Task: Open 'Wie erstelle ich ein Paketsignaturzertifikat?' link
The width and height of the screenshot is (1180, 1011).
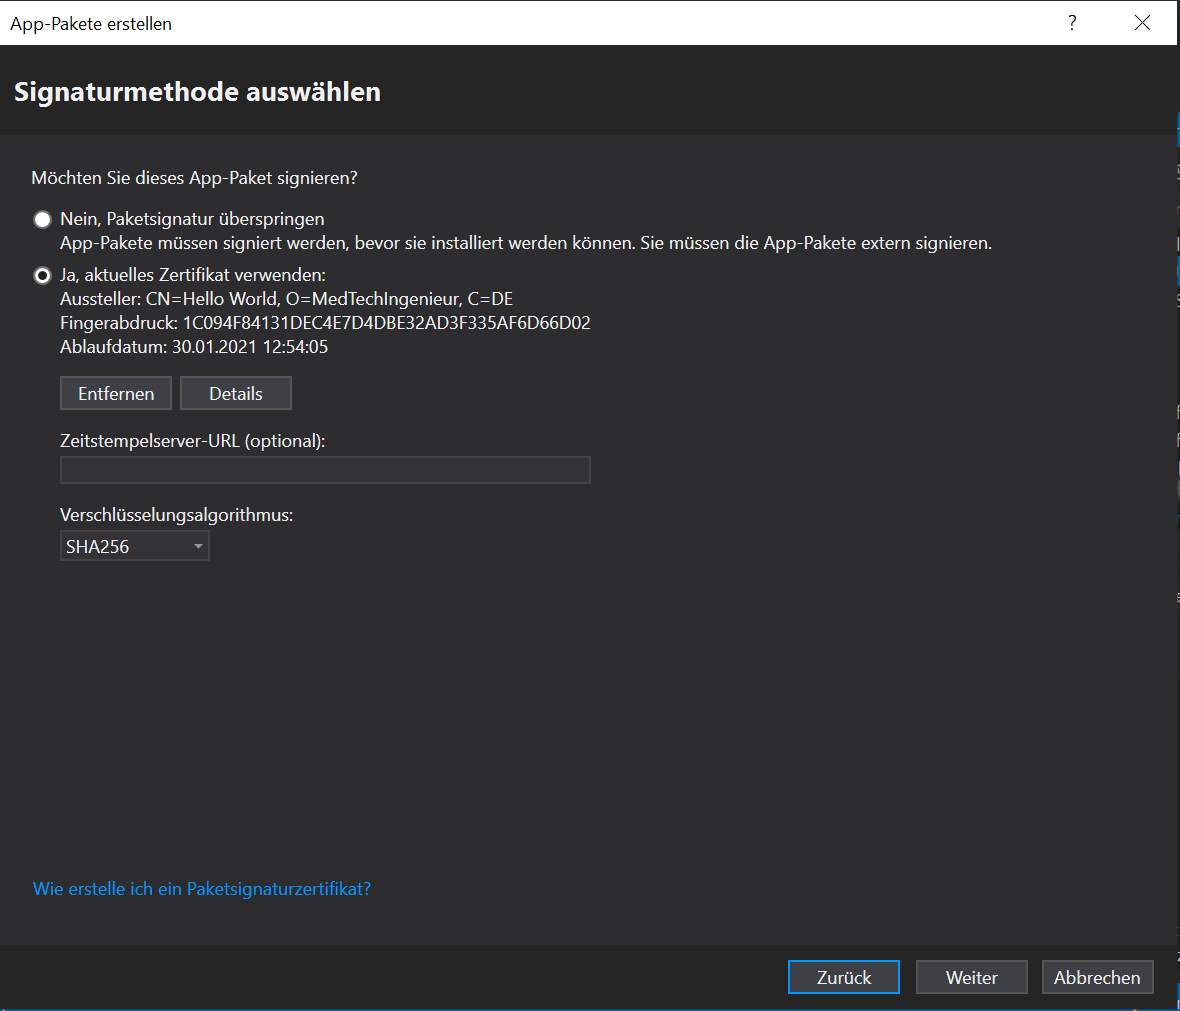Action: click(202, 889)
